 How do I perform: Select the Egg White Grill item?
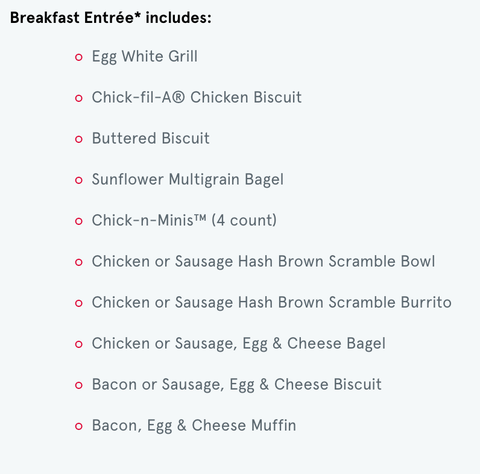coord(145,56)
